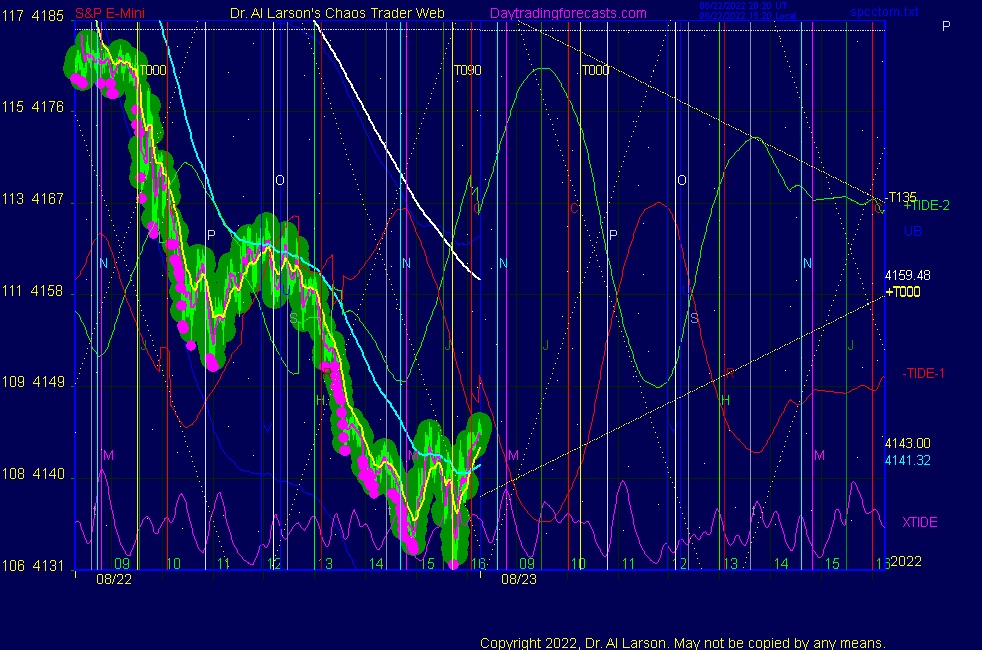Image resolution: width=982 pixels, height=650 pixels.
Task: Click the cyan 4141.32 price value
Action: (907, 459)
